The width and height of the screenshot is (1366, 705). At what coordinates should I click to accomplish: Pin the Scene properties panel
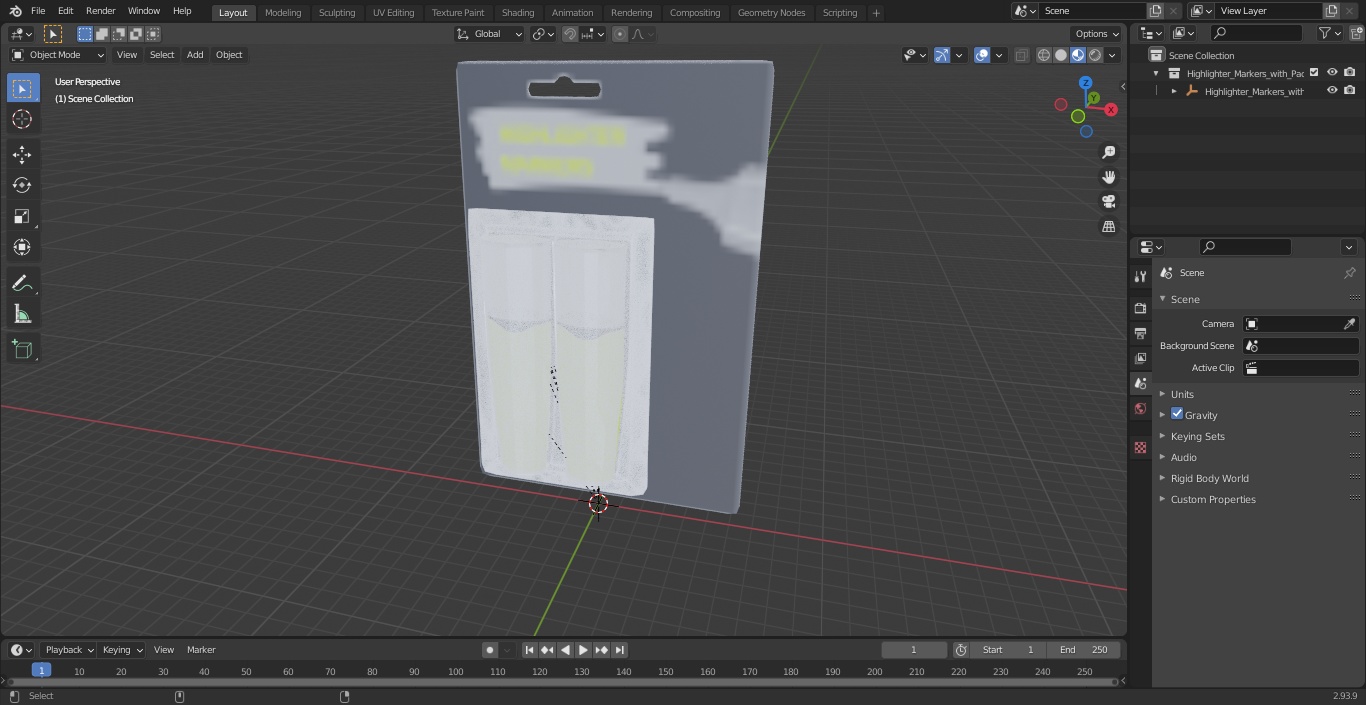1349,273
